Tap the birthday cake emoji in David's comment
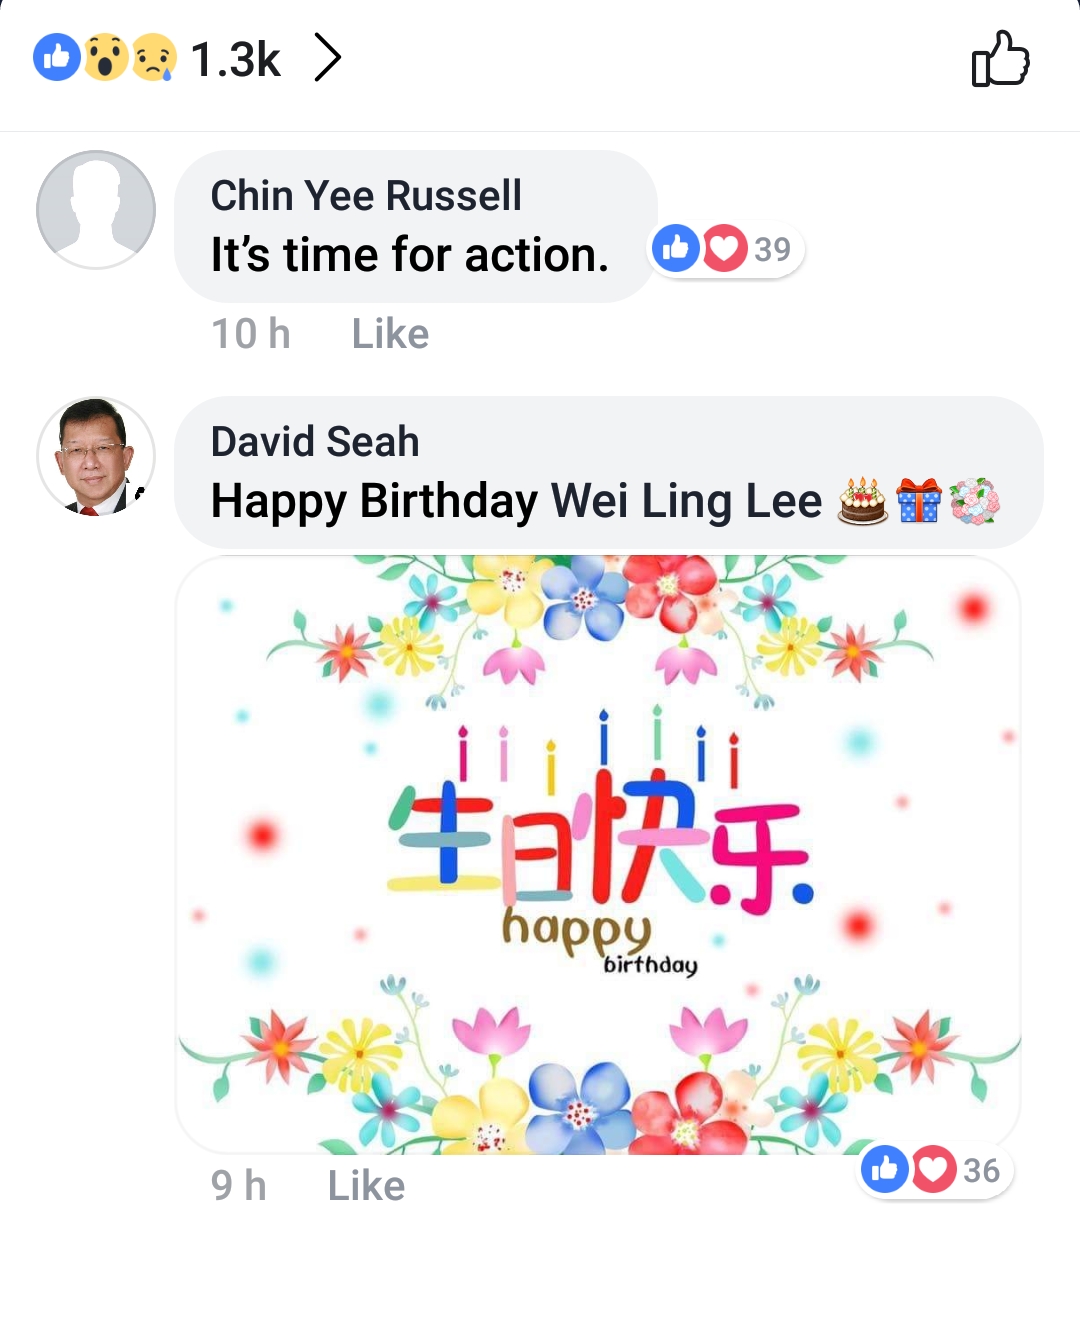1080x1330 pixels. [x=862, y=501]
